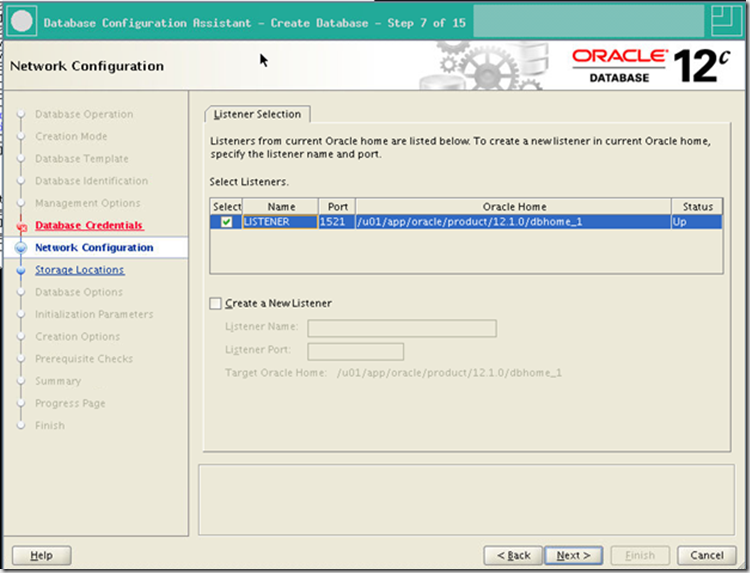Click the Management Options step
The image size is (750, 573).
(x=88, y=203)
